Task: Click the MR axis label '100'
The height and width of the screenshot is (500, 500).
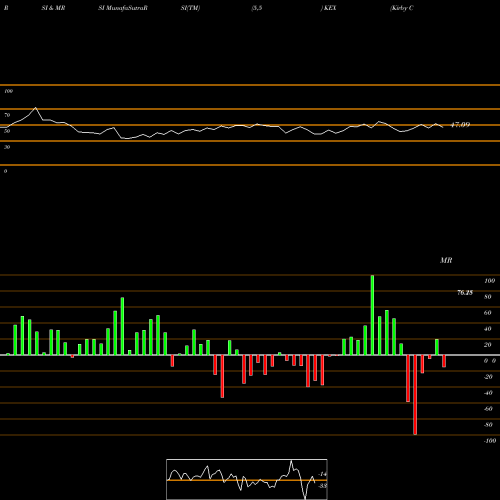Action: point(490,281)
